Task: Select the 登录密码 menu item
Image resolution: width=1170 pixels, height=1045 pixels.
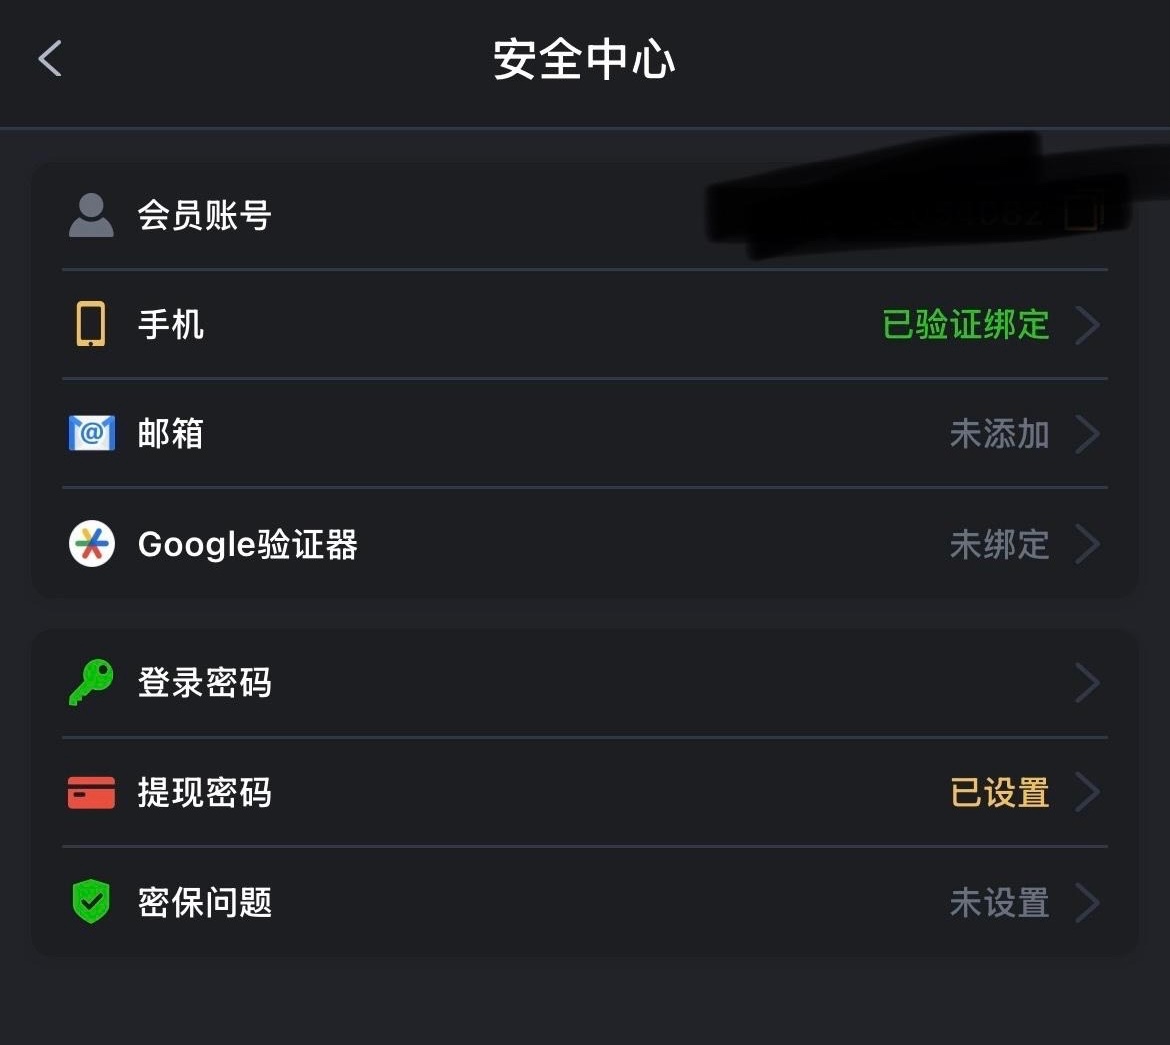Action: pyautogui.click(x=205, y=683)
